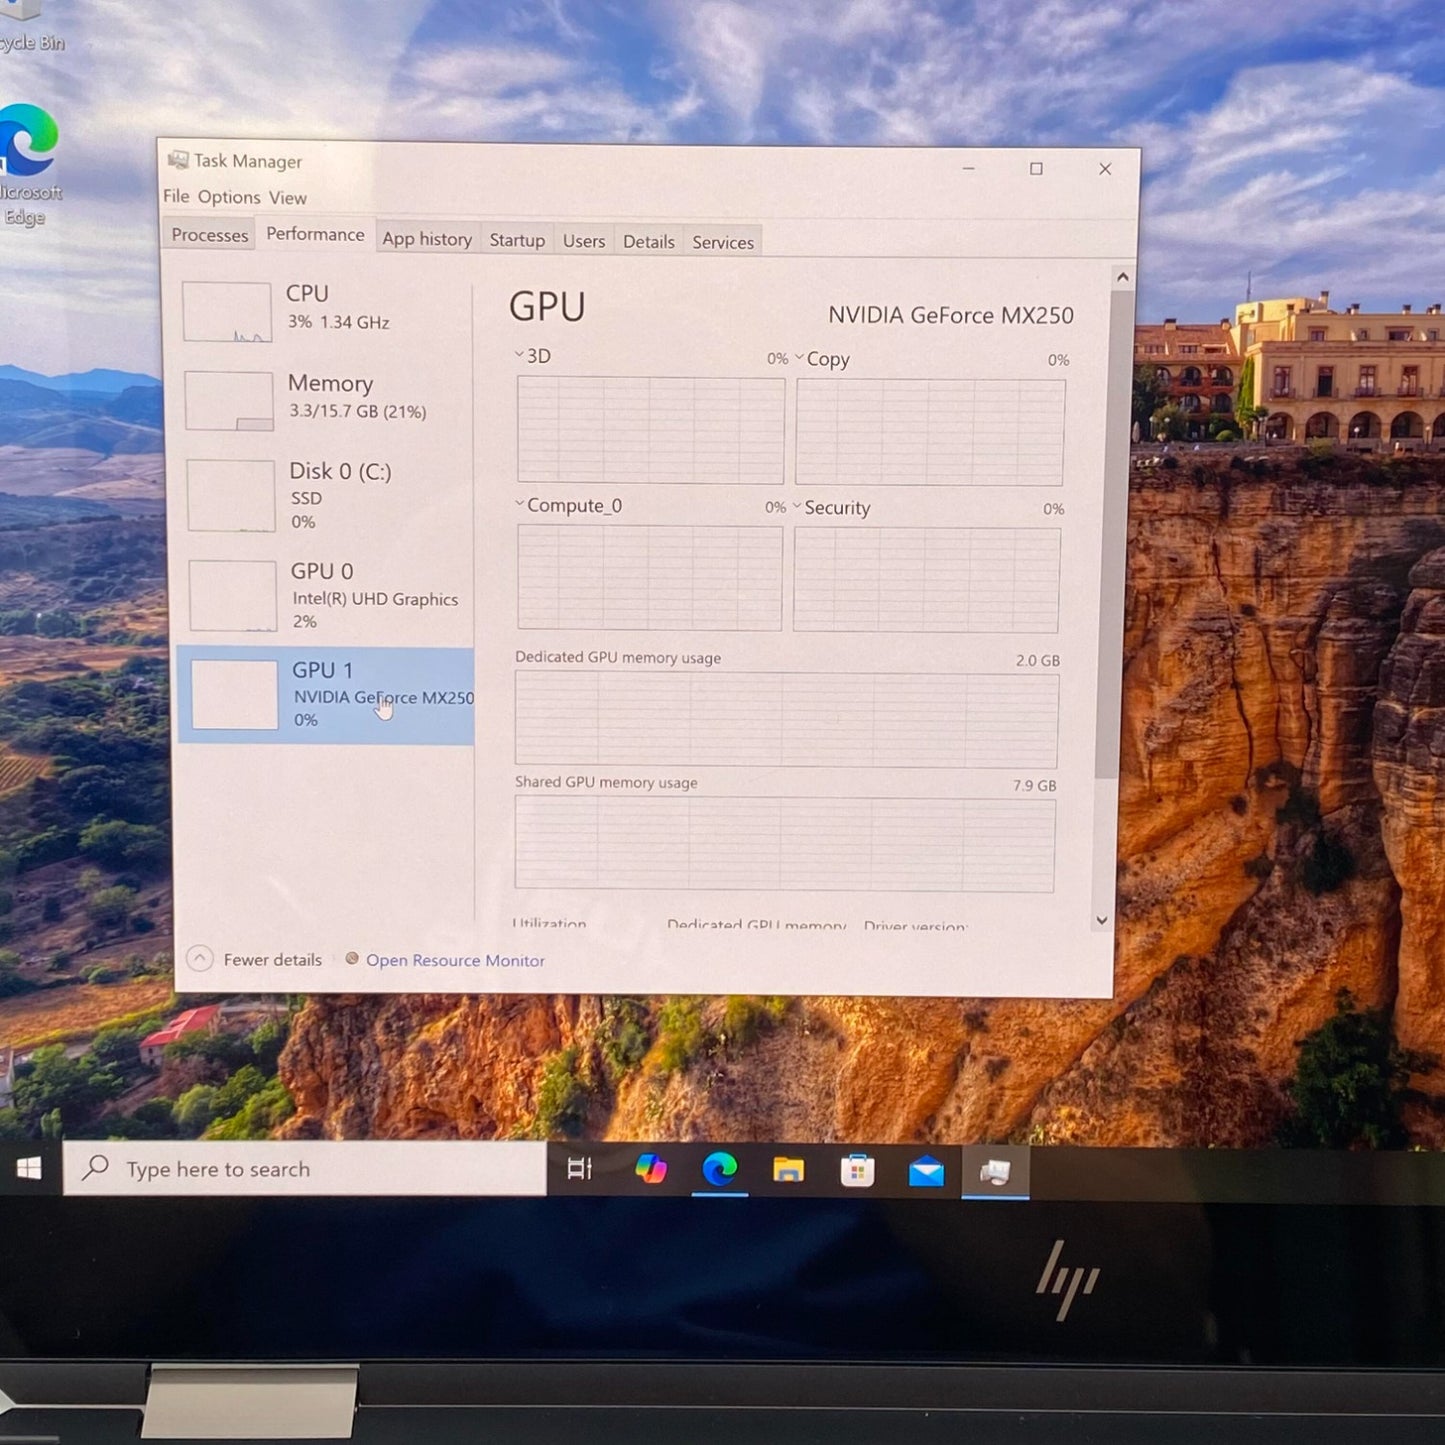Viewport: 1445px width, 1445px height.
Task: Click the Type here to search box
Action: [305, 1168]
